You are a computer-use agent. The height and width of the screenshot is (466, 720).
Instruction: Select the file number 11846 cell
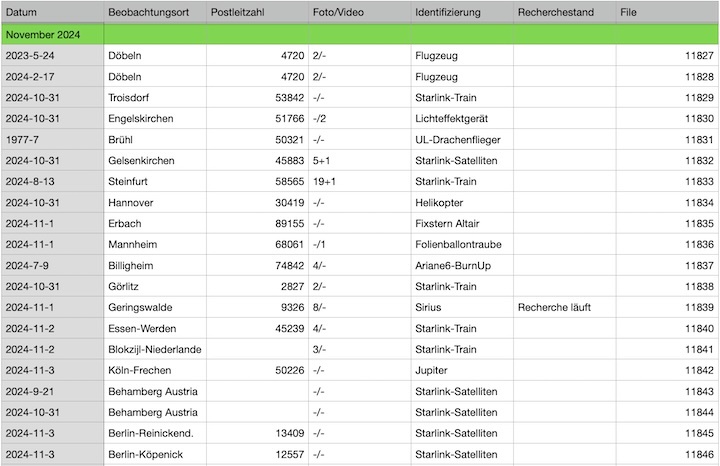[699, 454]
